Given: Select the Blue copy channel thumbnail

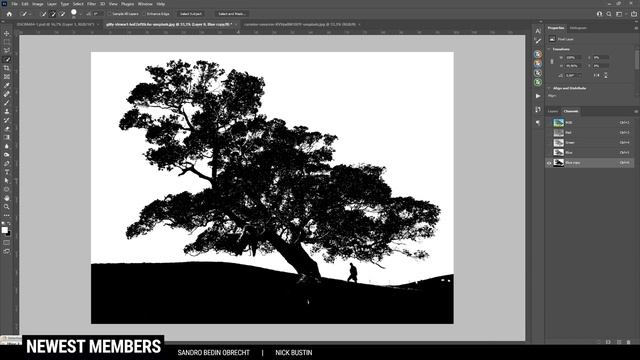Looking at the screenshot, I should click(558, 162).
